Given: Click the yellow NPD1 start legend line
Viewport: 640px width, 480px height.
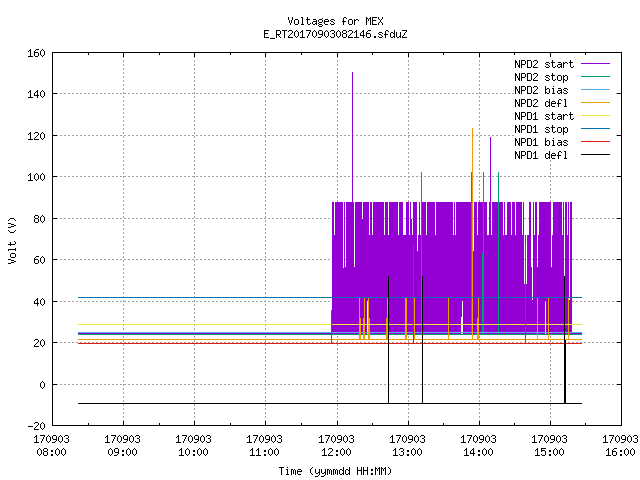Looking at the screenshot, I should pos(595,116).
